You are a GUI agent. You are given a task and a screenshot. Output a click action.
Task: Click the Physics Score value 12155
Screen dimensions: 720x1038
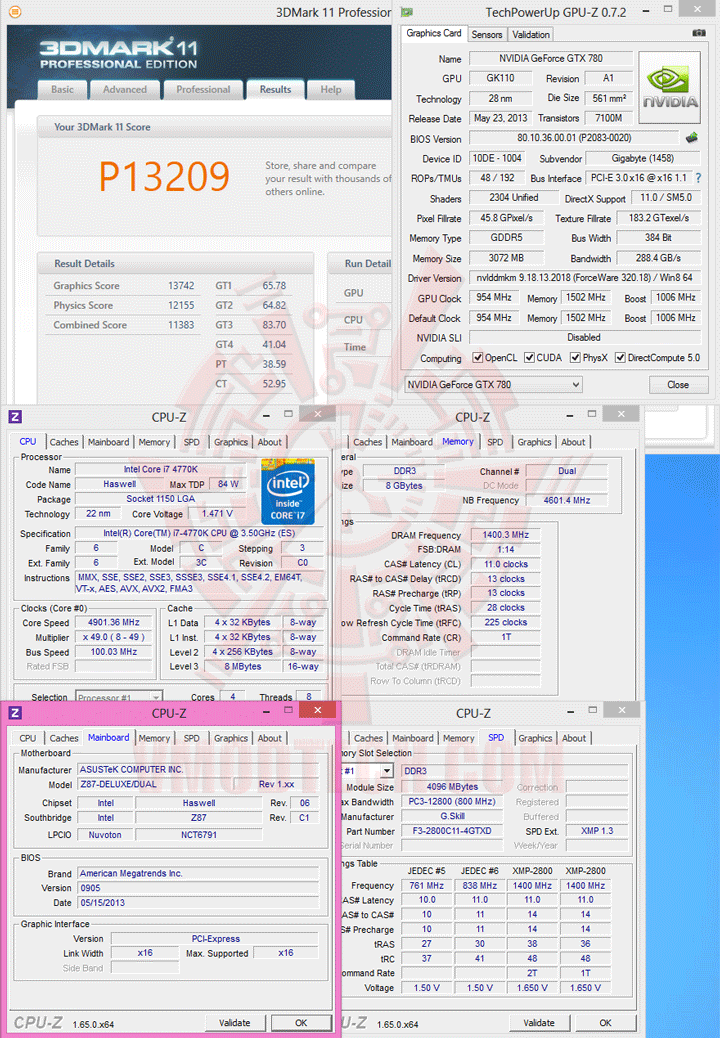tap(181, 306)
